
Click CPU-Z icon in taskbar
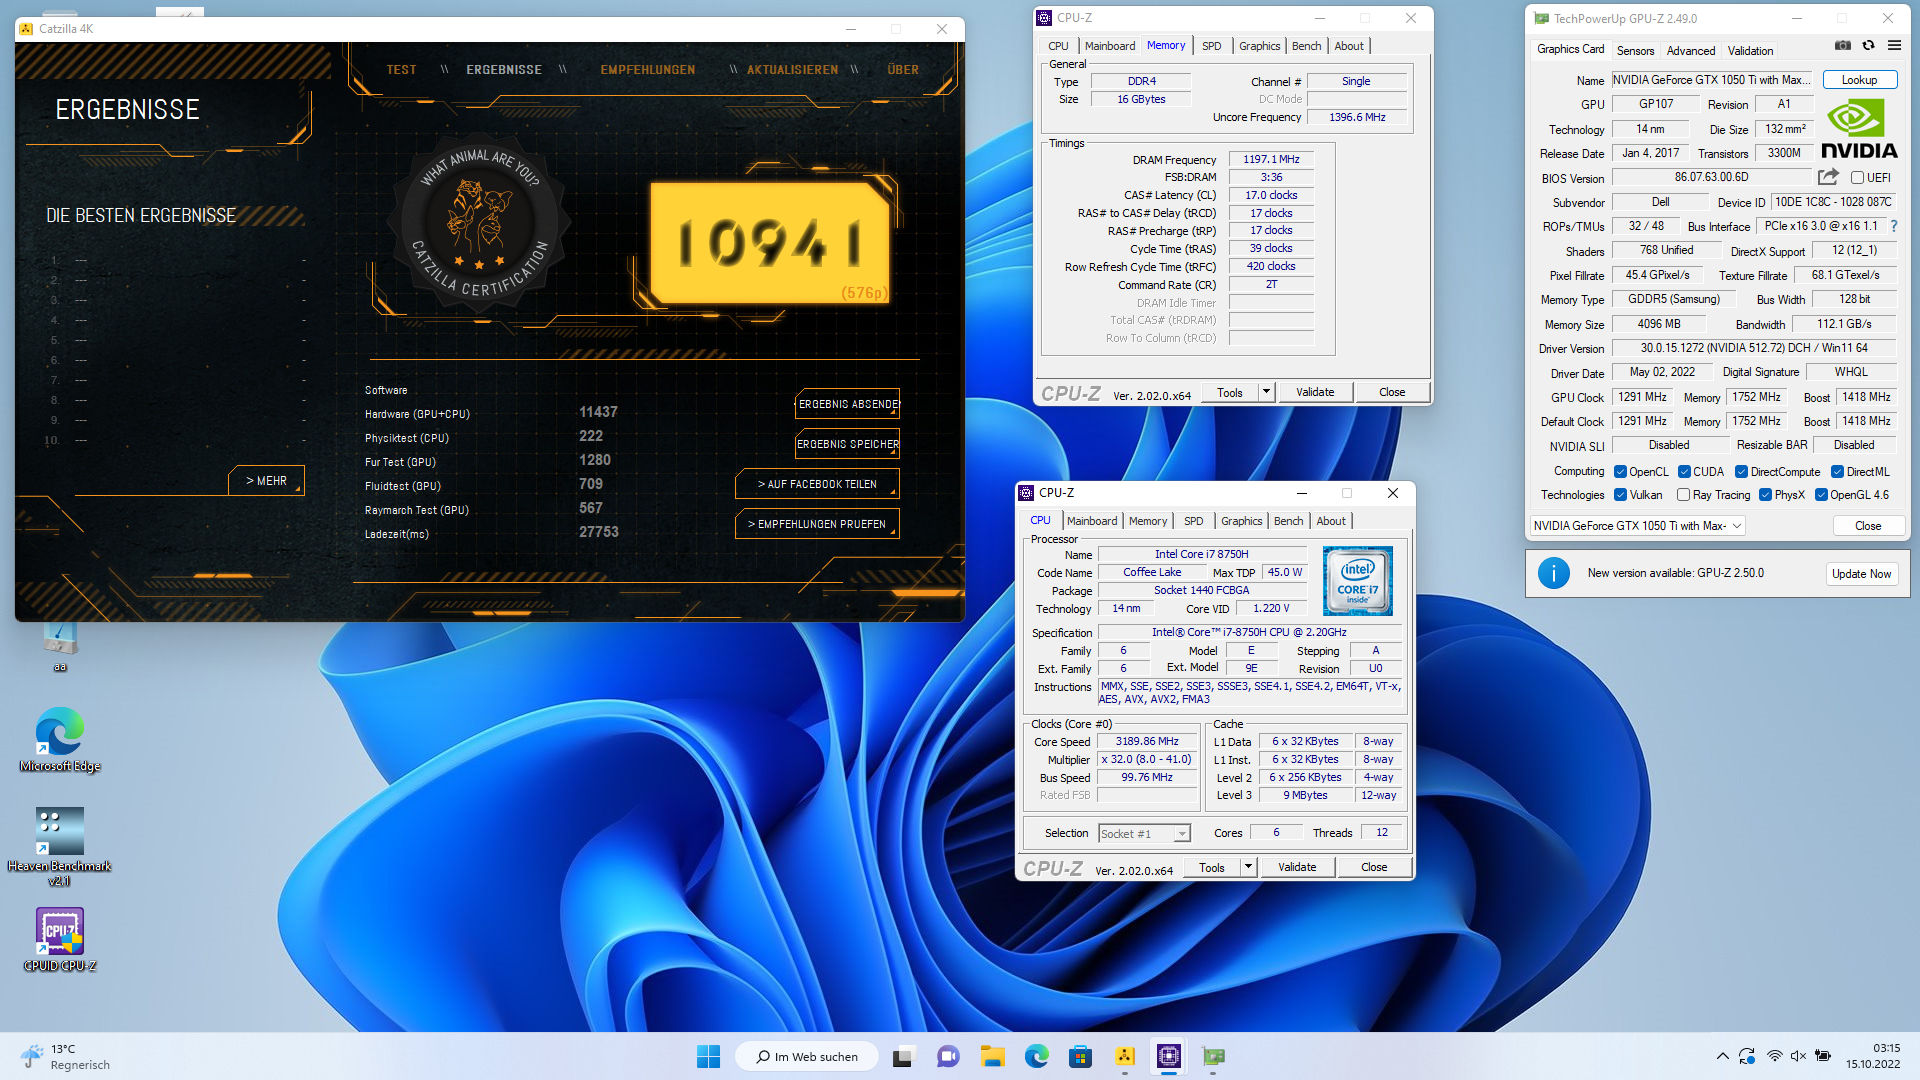[1169, 1056]
